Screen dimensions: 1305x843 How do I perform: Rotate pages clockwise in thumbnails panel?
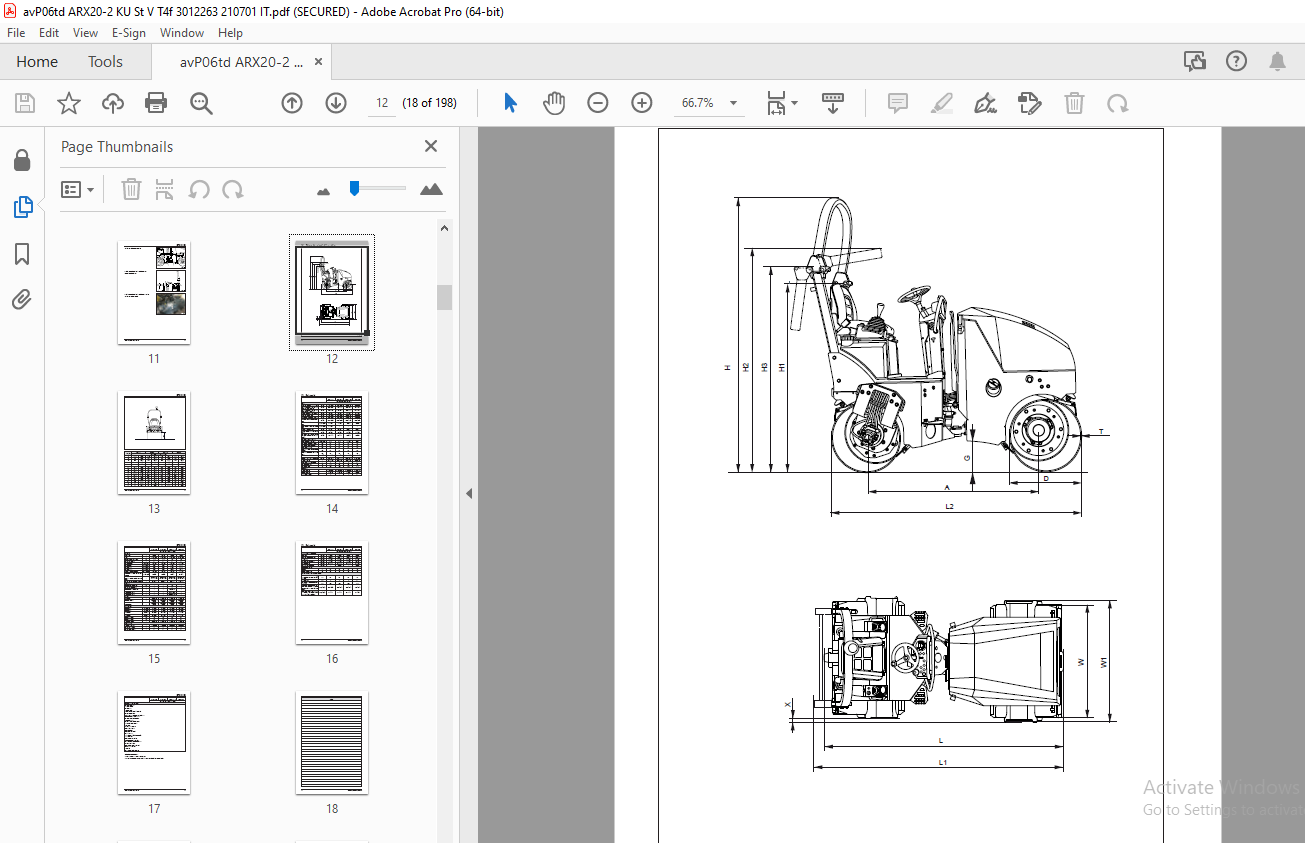233,189
